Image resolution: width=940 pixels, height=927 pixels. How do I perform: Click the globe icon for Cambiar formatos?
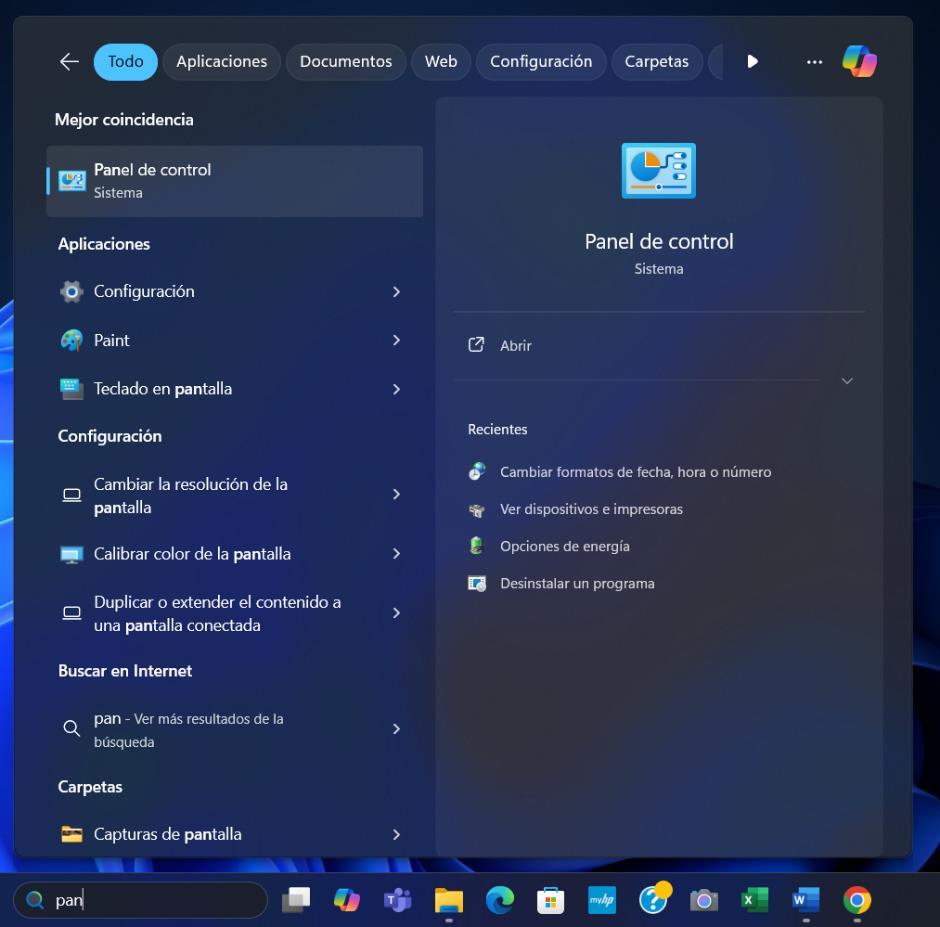(x=477, y=471)
